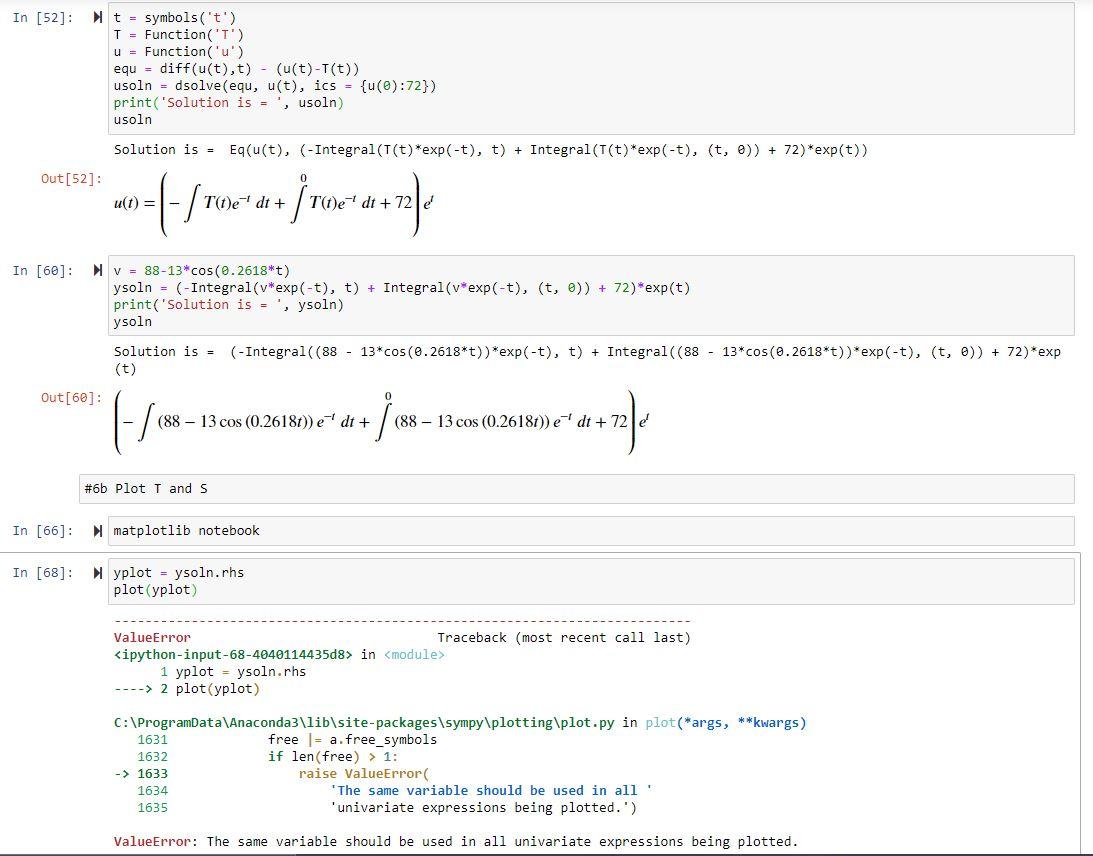
Task: Click the In [66]: prompt label
Action: click(x=43, y=531)
